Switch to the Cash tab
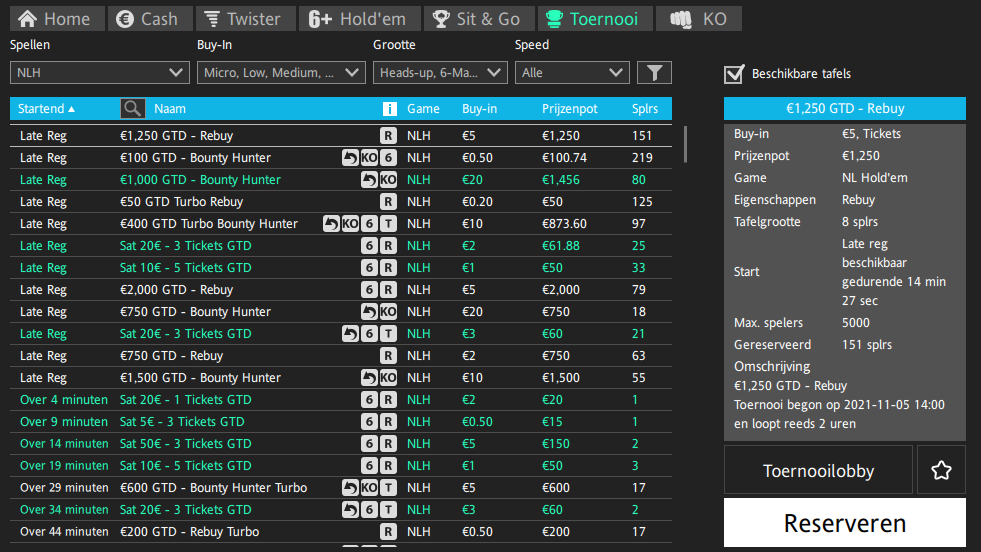This screenshot has height=552, width=981. tap(148, 19)
